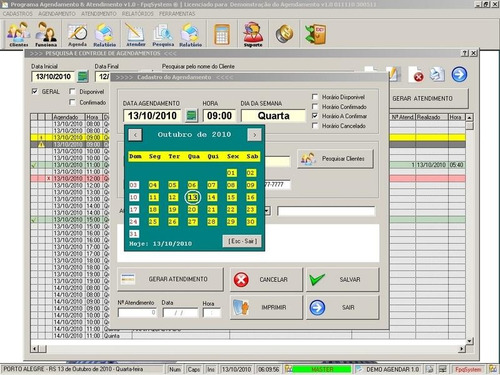Image resolution: width=500 pixels, height=375 pixels.
Task: Click the first Relatório icon beside Agenda
Action: click(104, 34)
